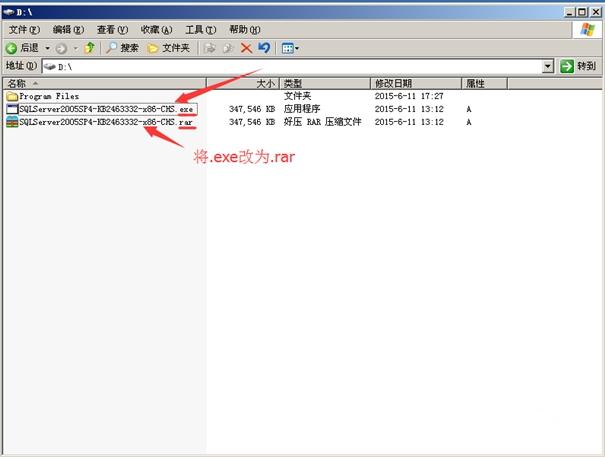Select file name ending in CHS.exe
605x457 pixels.
[108, 109]
